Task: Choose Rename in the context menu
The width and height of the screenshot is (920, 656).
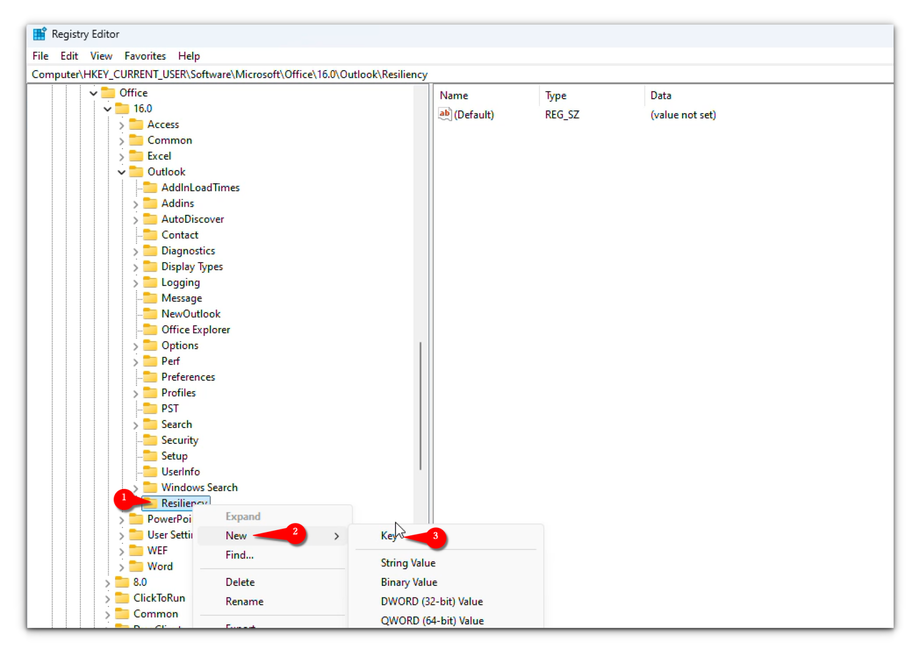Action: [272, 602]
